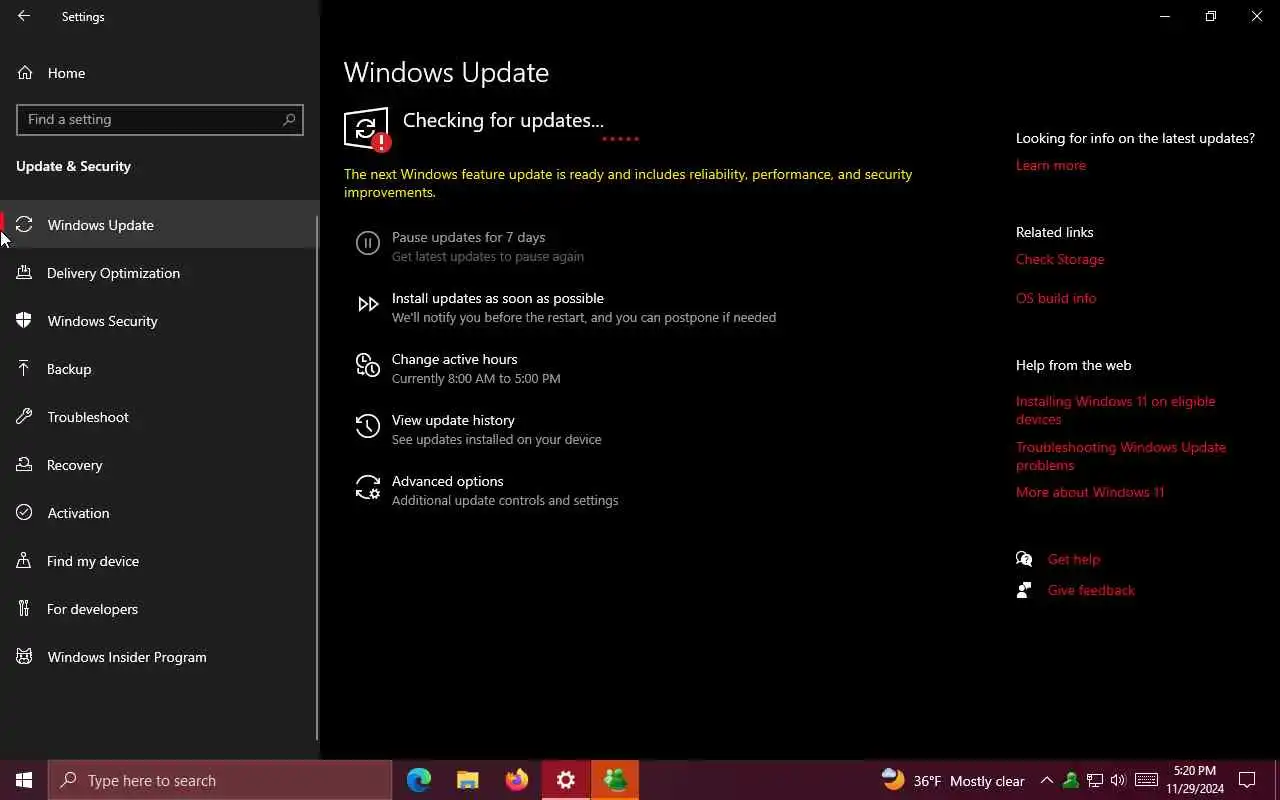
Task: Open Troubleshooting Windows Update problems link
Action: point(1121,456)
